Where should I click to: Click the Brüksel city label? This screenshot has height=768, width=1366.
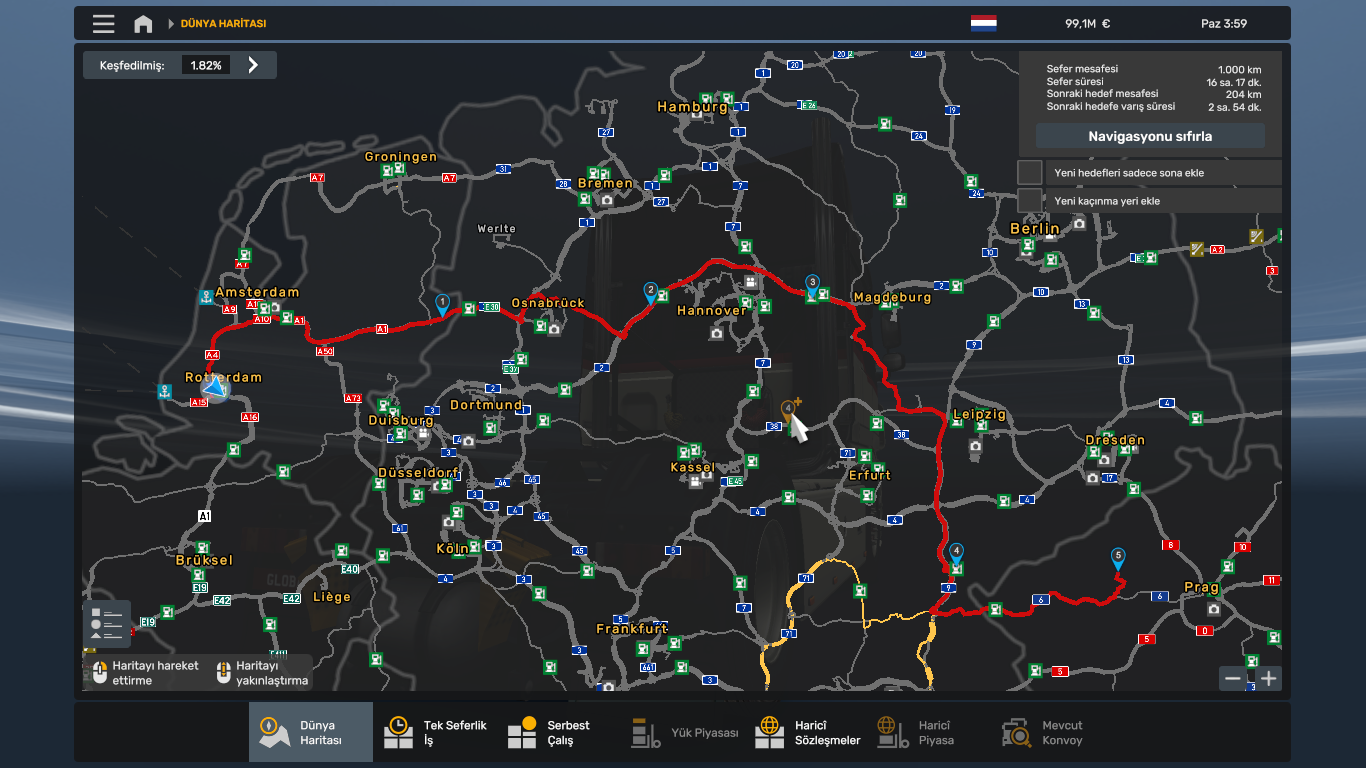tap(204, 560)
